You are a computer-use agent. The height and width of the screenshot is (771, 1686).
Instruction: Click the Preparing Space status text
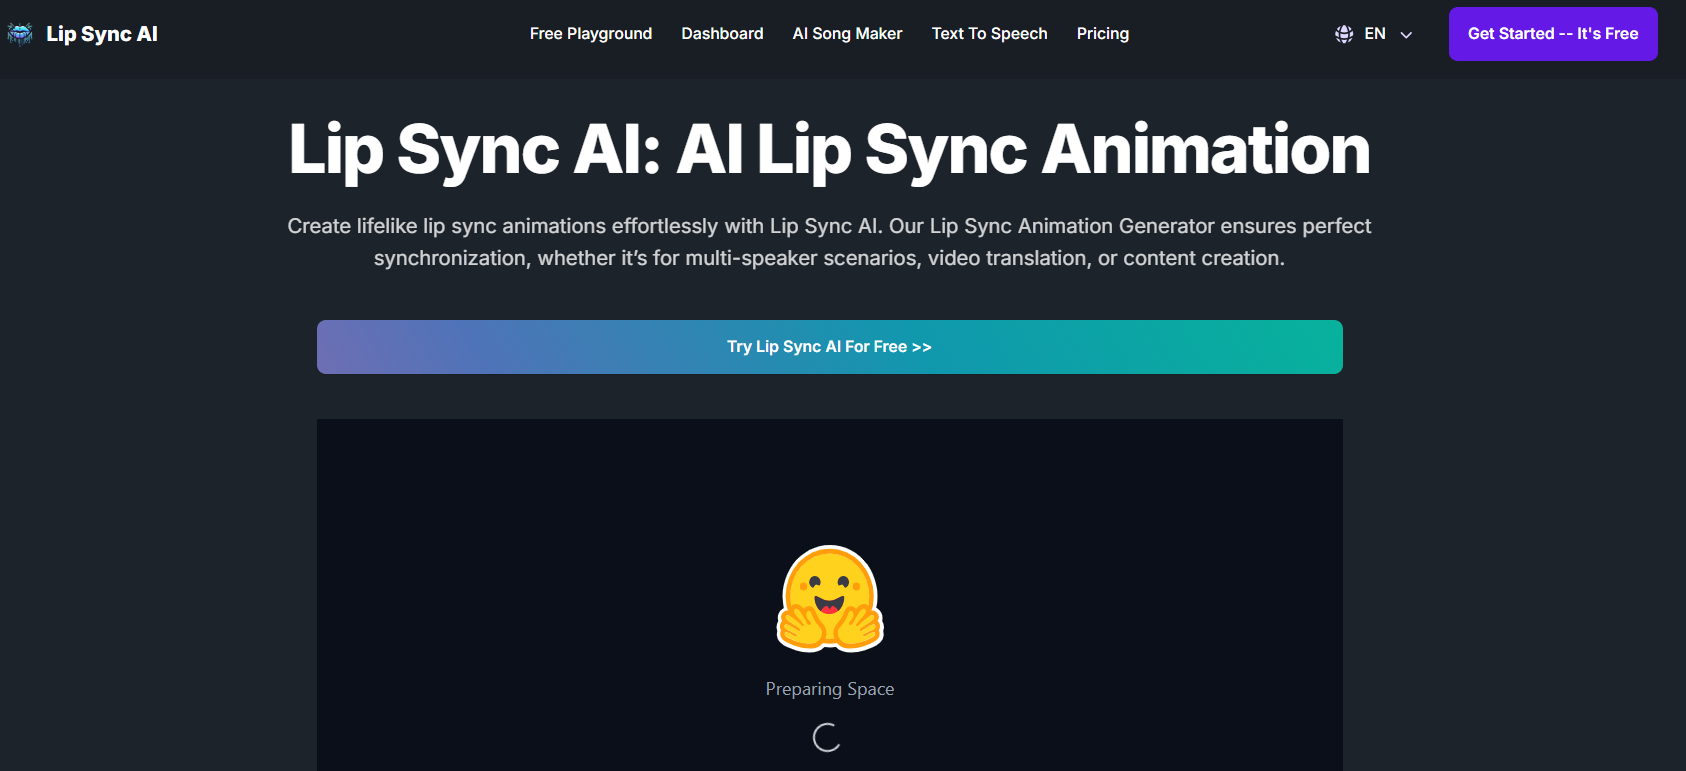pos(830,689)
